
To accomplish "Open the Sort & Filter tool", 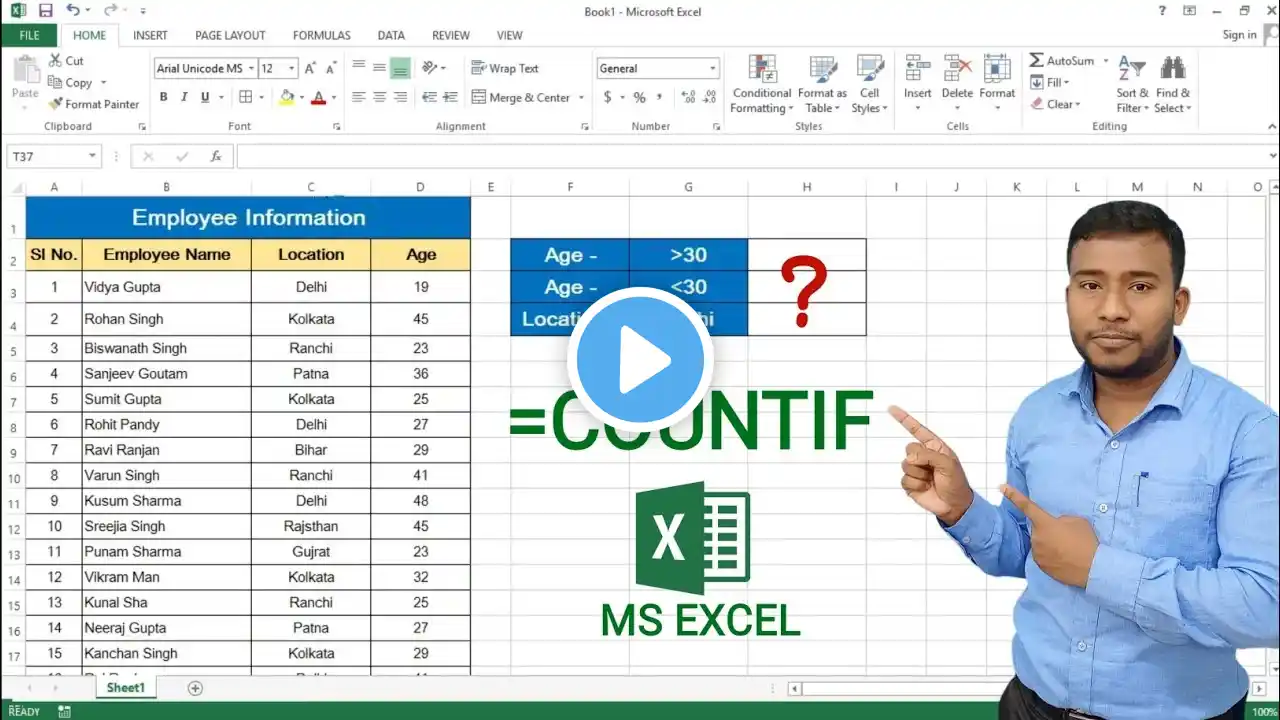I will (x=1132, y=84).
